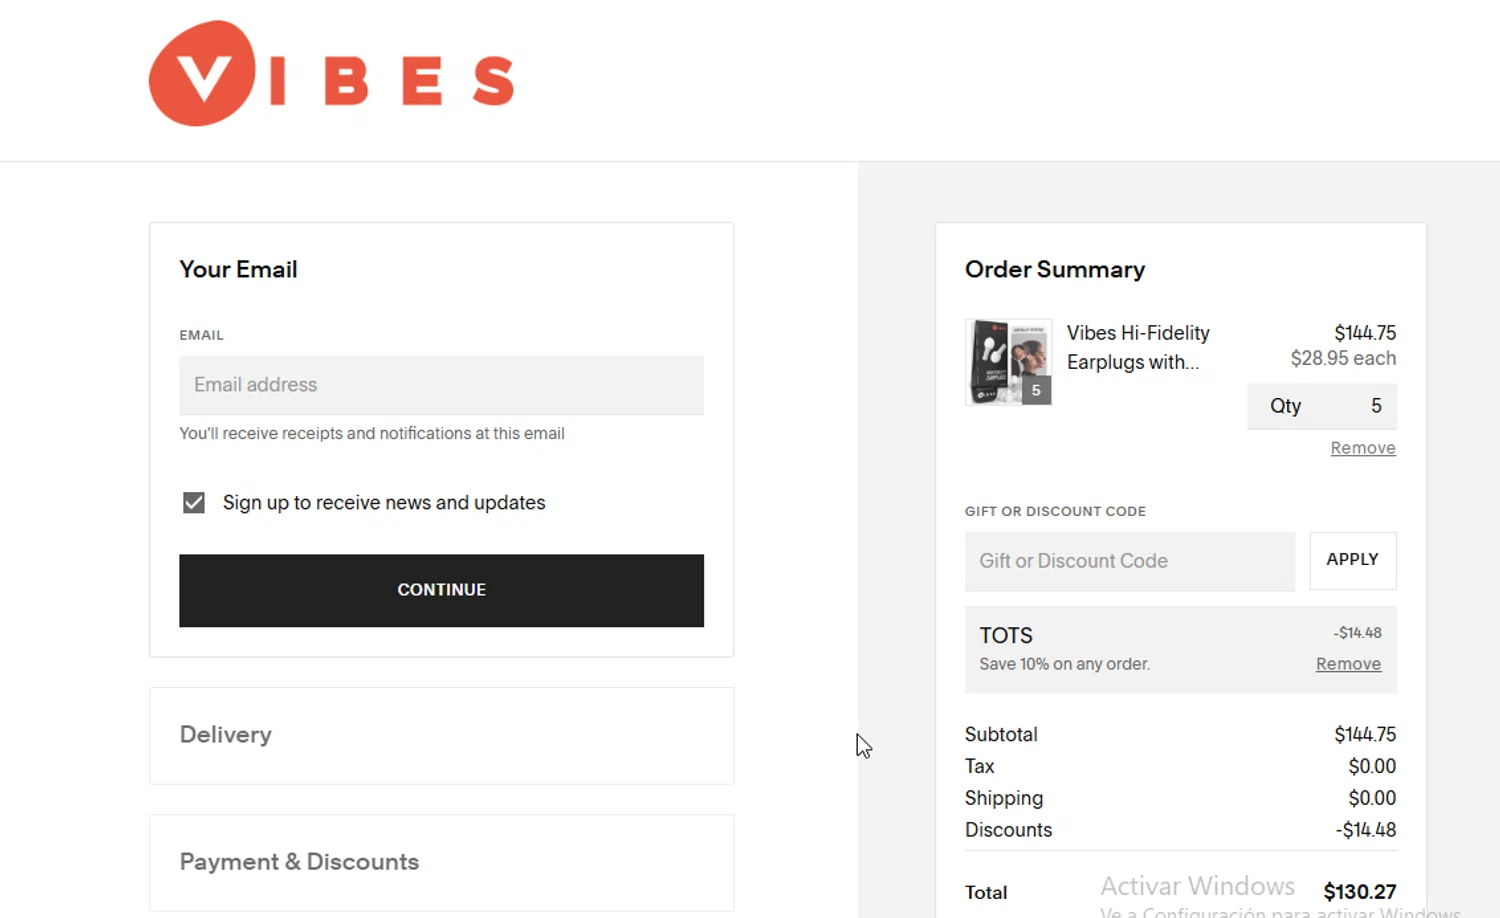
Task: Click the TOTS discount code name
Action: point(1006,635)
